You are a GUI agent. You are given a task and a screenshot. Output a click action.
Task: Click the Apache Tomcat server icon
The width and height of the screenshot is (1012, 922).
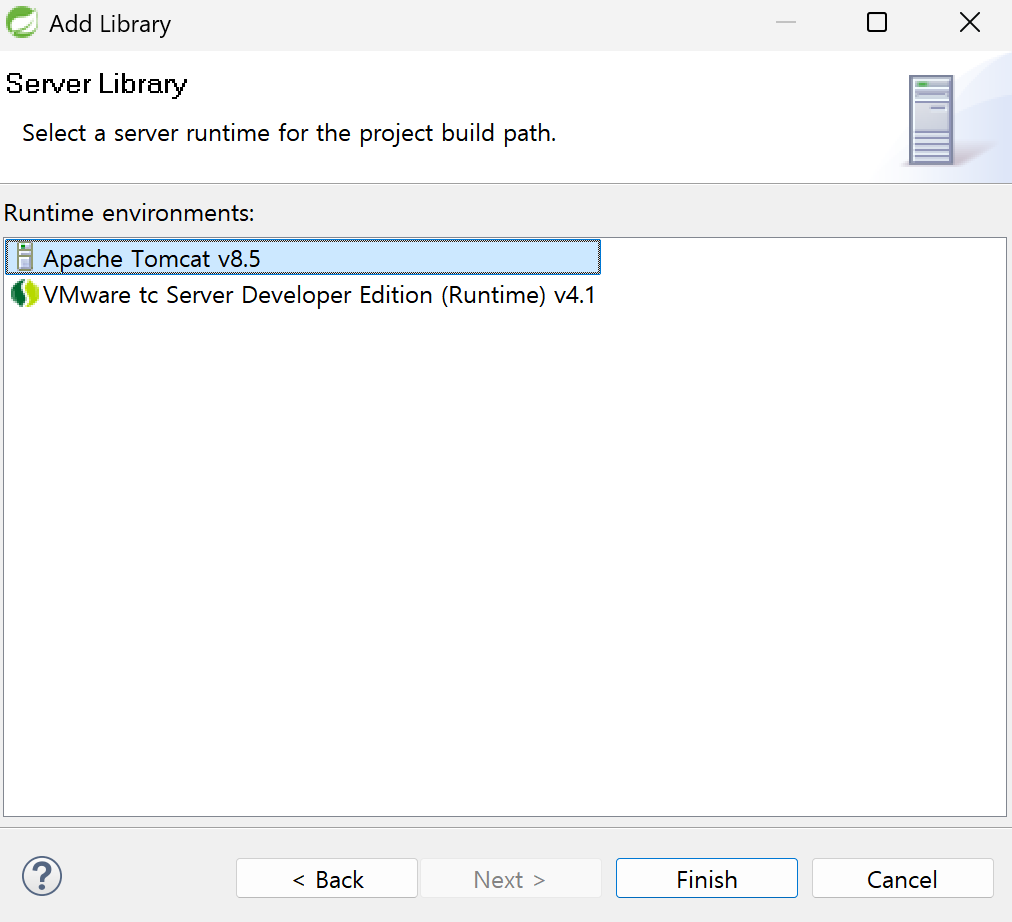[x=25, y=257]
